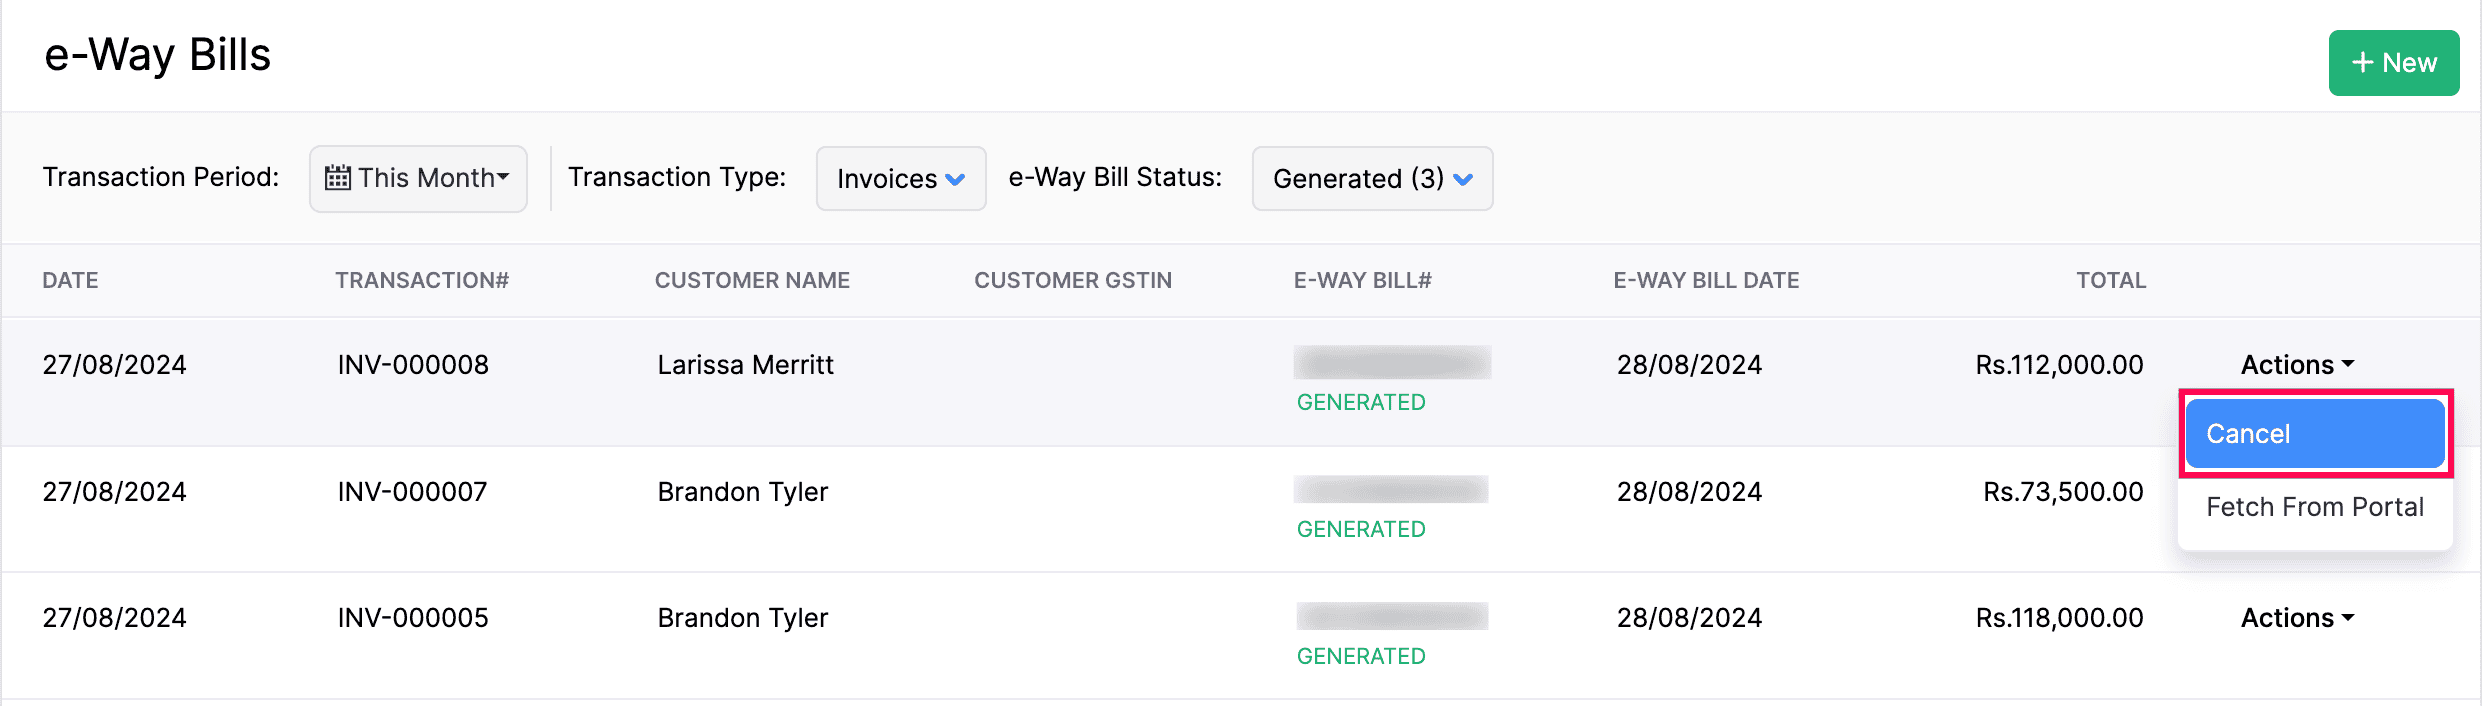Open the This Month period dropdown

point(418,178)
